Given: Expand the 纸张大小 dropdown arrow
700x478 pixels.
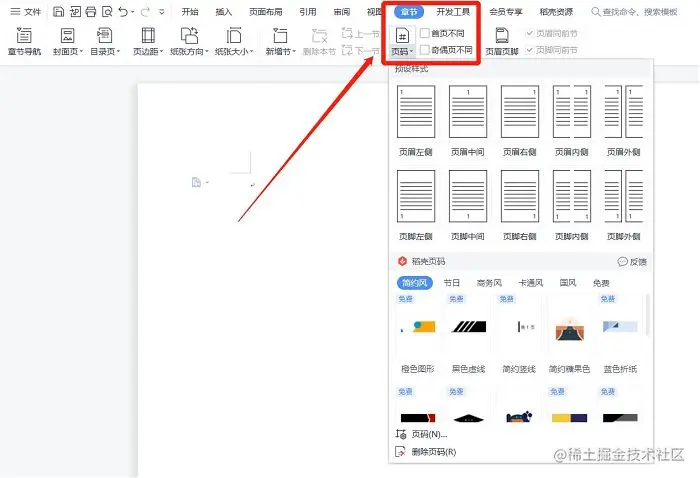Looking at the screenshot, I should (251, 51).
